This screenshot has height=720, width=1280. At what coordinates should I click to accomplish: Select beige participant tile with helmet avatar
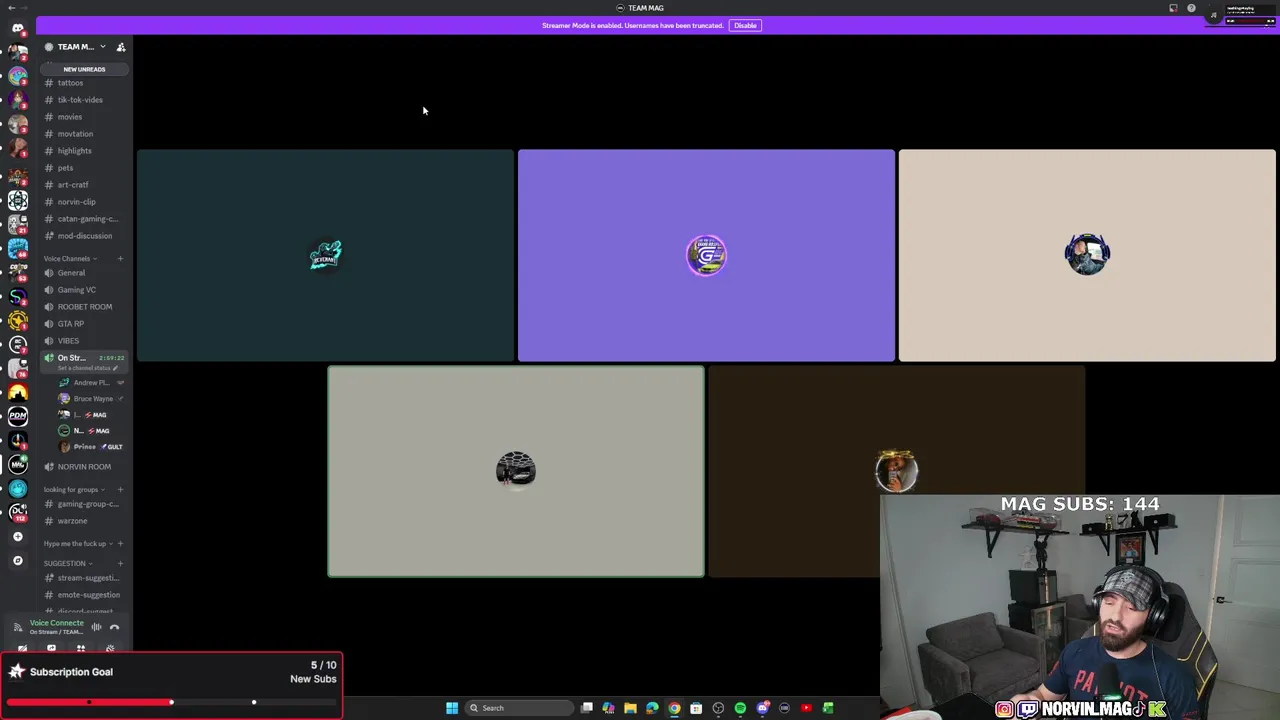coord(1087,255)
